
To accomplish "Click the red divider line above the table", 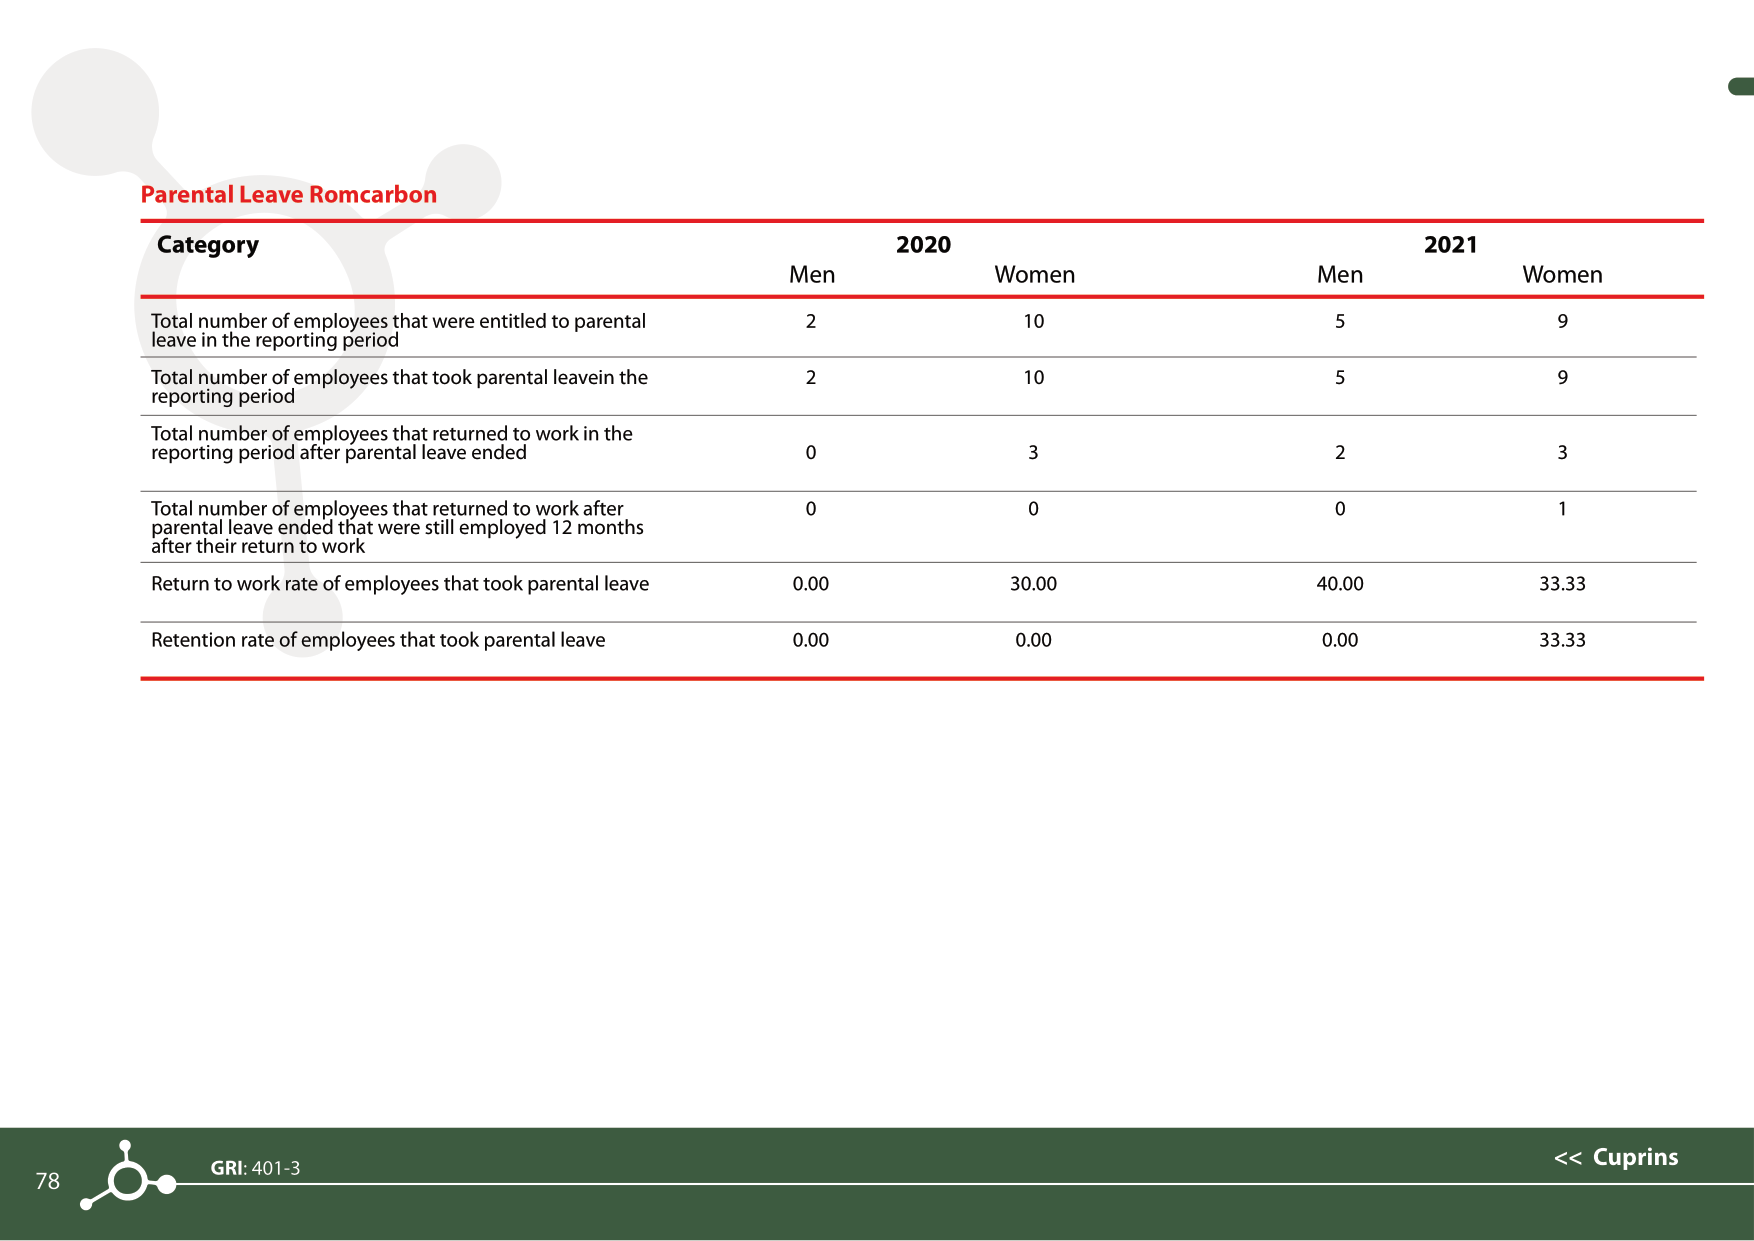I will (x=900, y=221).
